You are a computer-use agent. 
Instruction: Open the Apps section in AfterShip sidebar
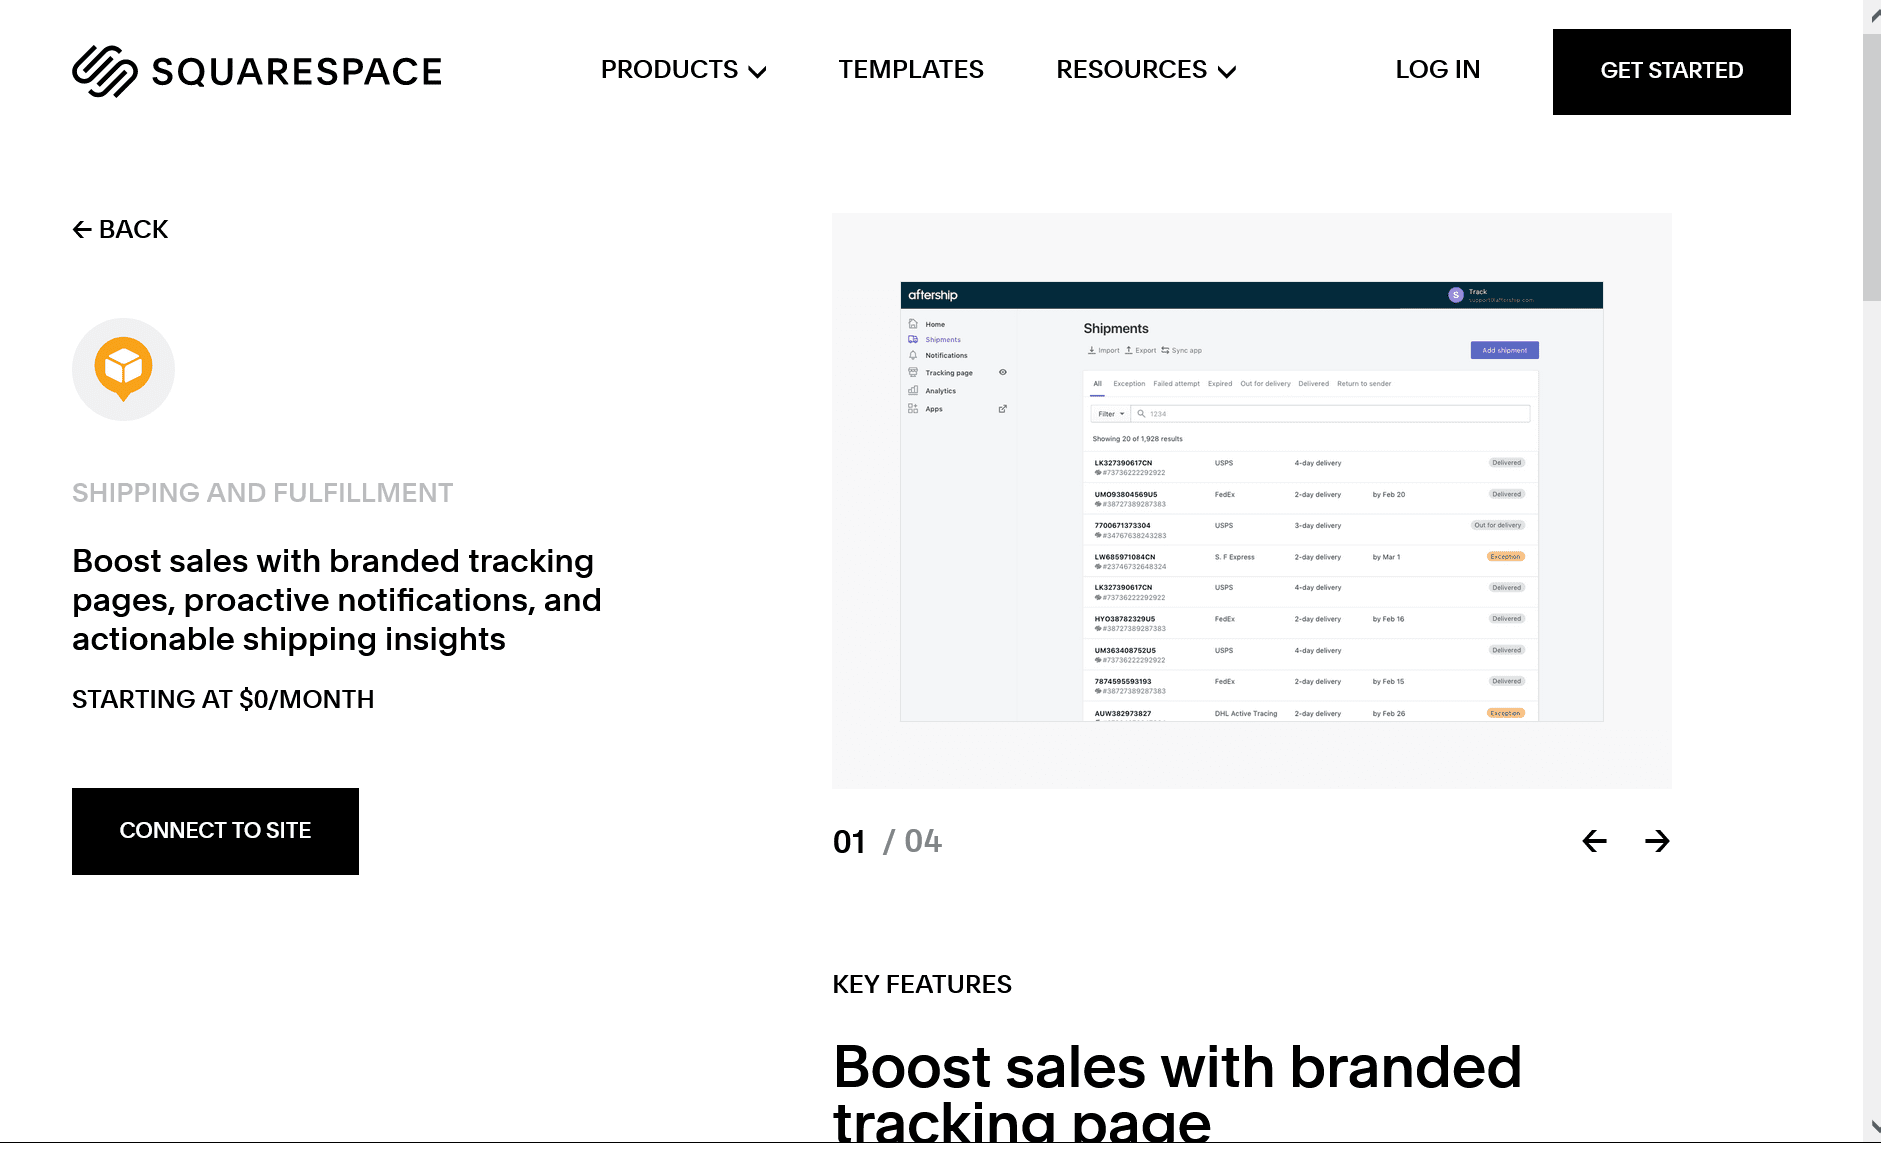coord(933,409)
